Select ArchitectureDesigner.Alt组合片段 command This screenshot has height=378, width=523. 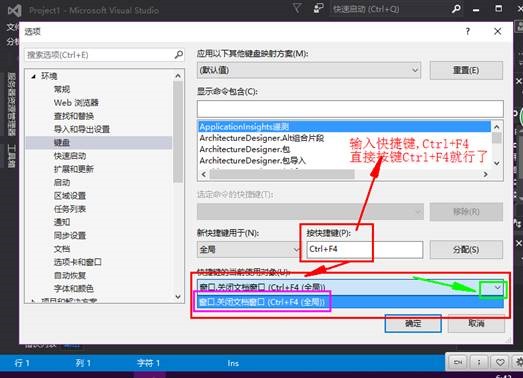[262, 138]
